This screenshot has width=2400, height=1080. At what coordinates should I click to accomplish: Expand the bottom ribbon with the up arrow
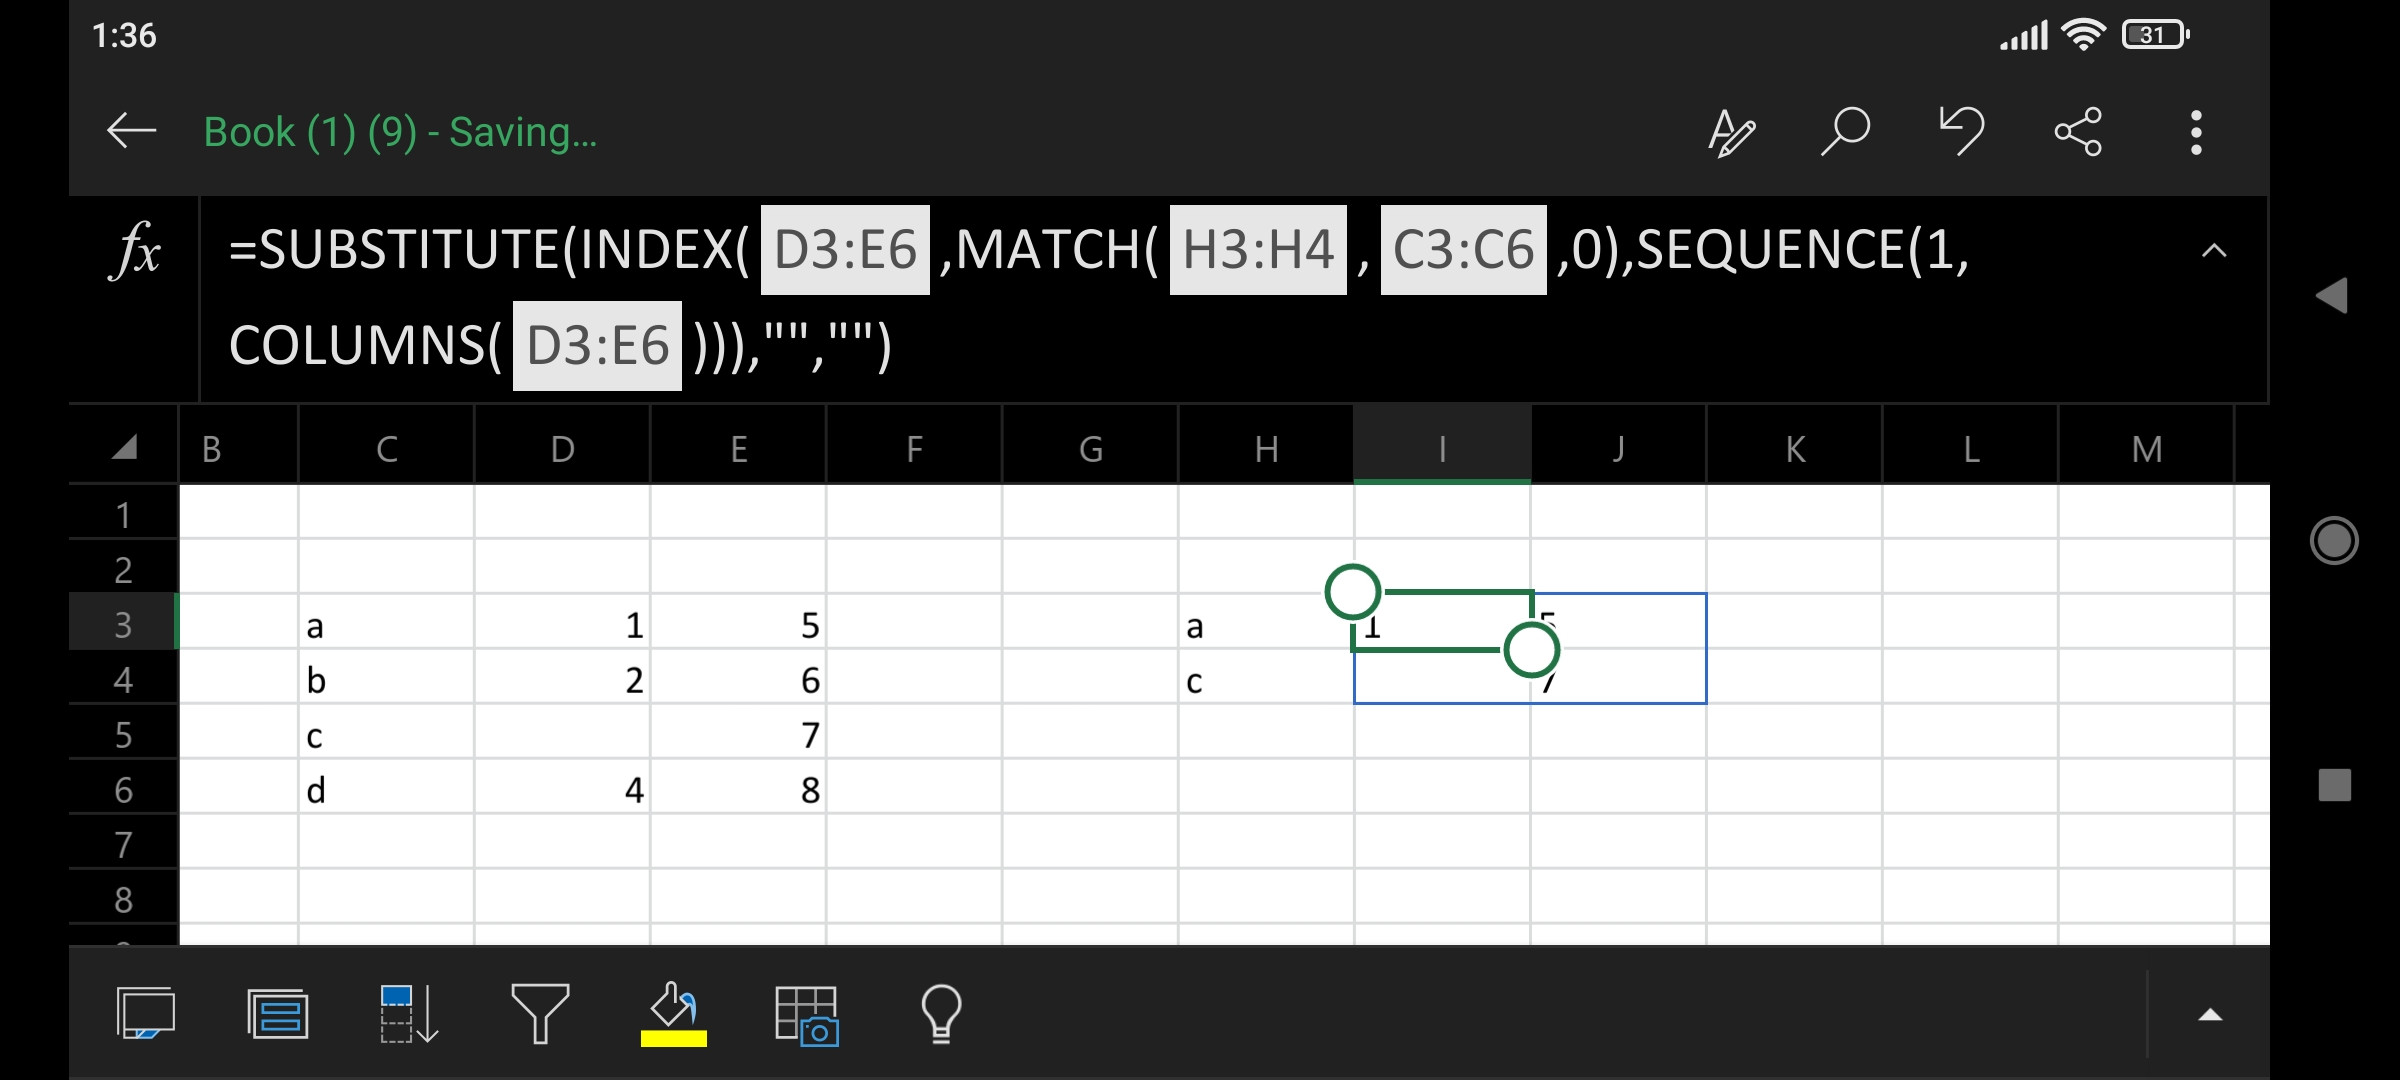click(2210, 1015)
